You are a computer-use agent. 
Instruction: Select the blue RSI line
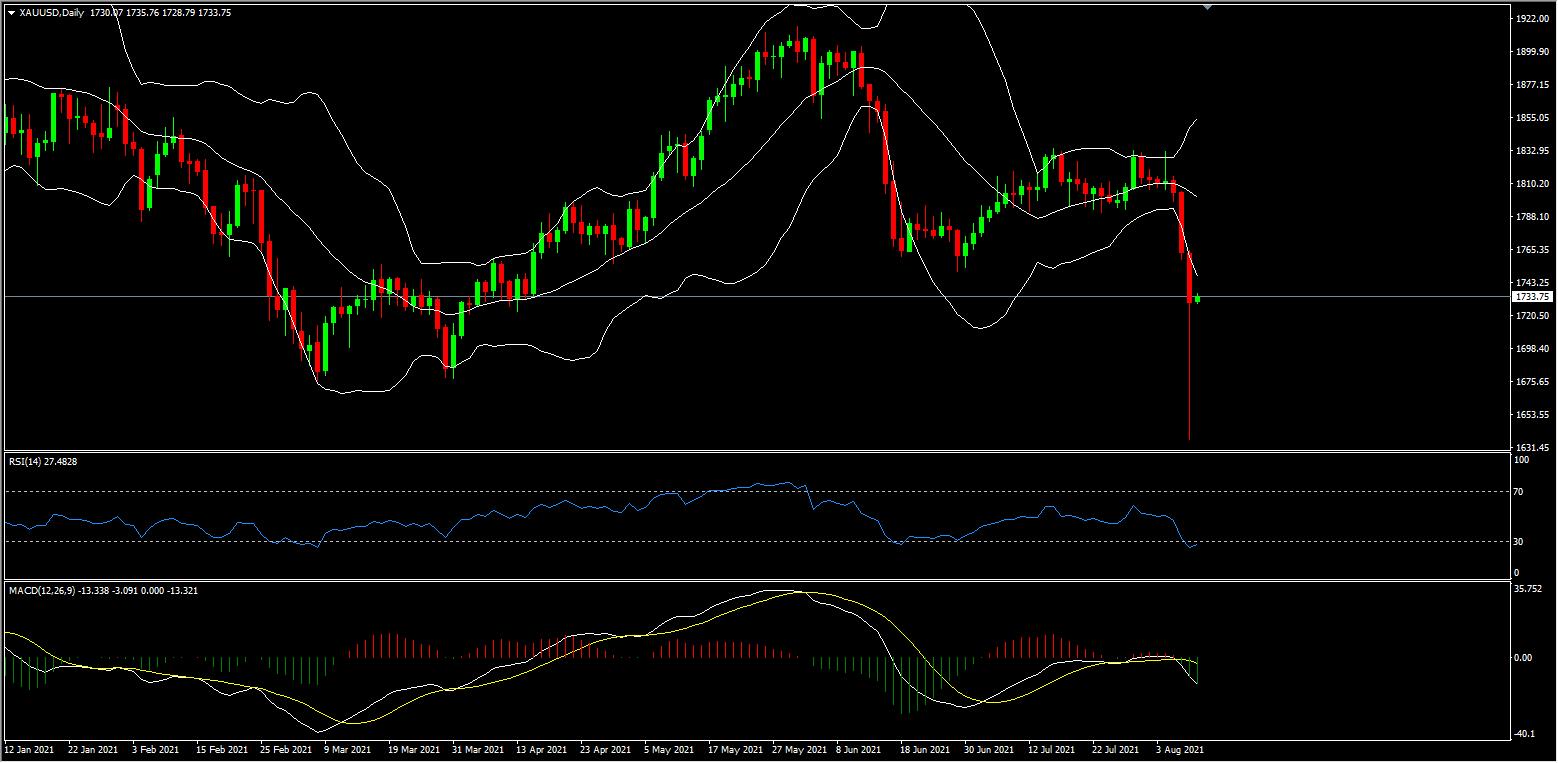pyautogui.click(x=600, y=508)
